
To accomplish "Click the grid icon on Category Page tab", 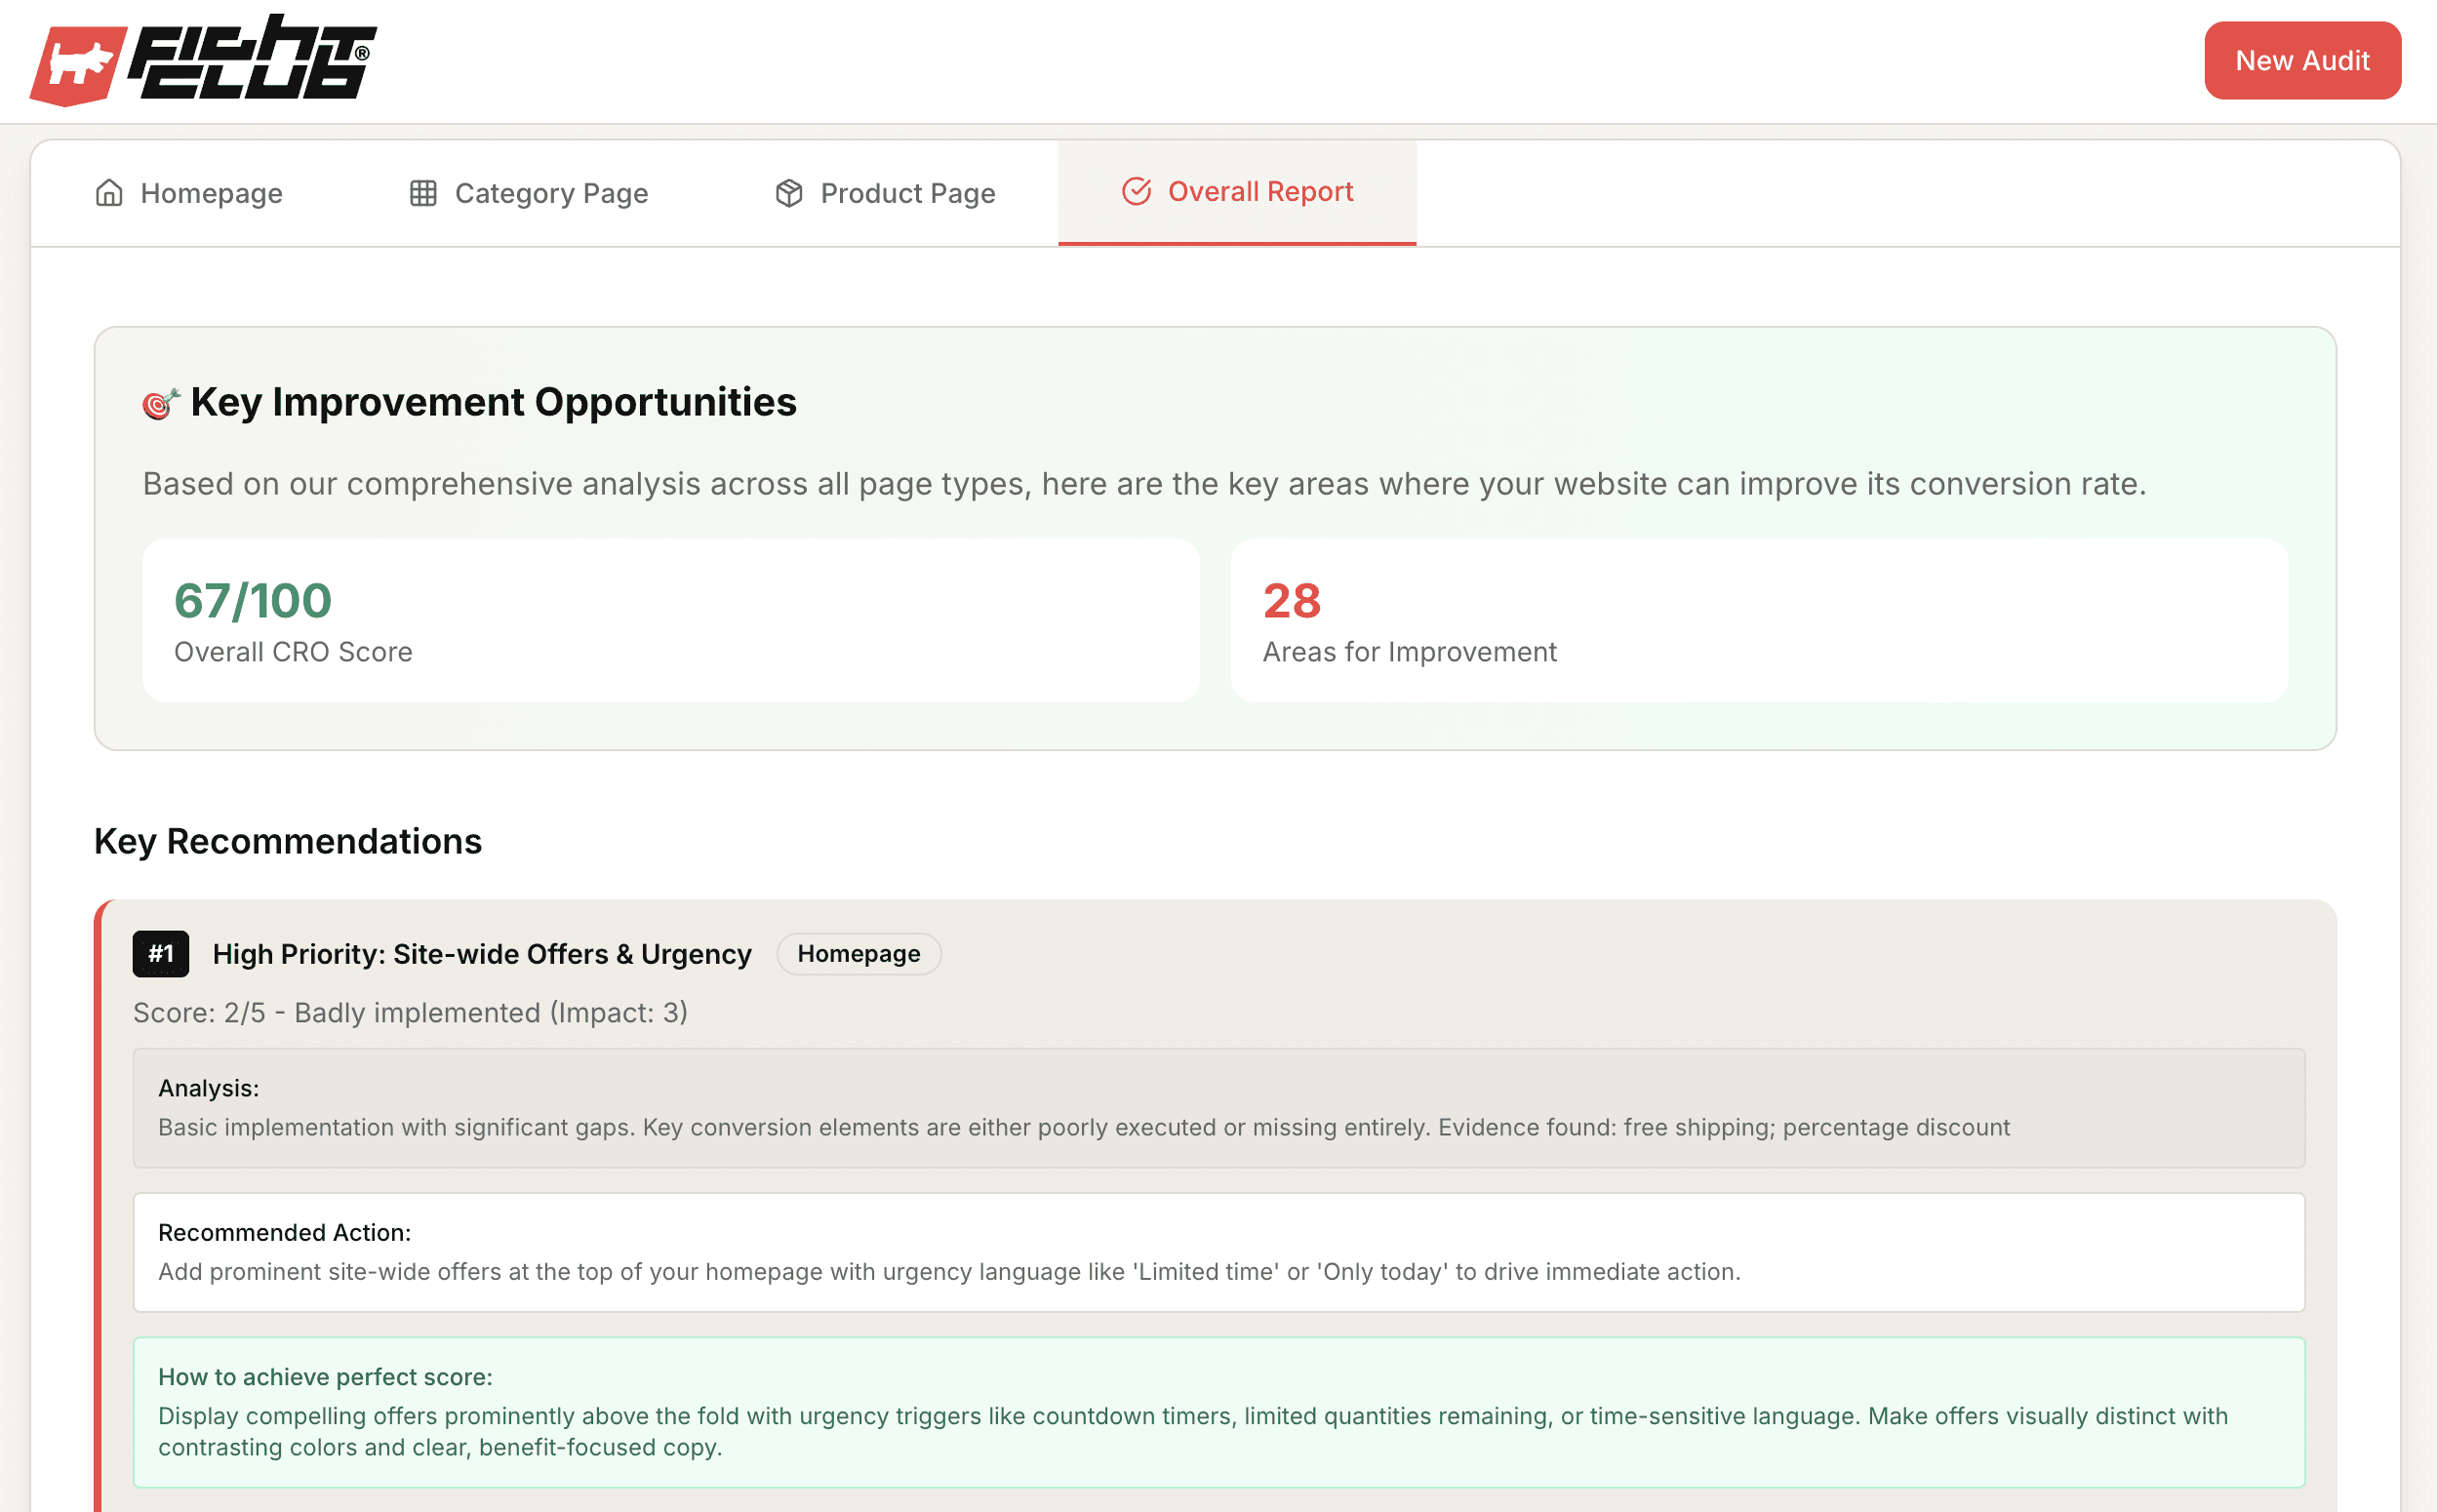I will click(423, 192).
